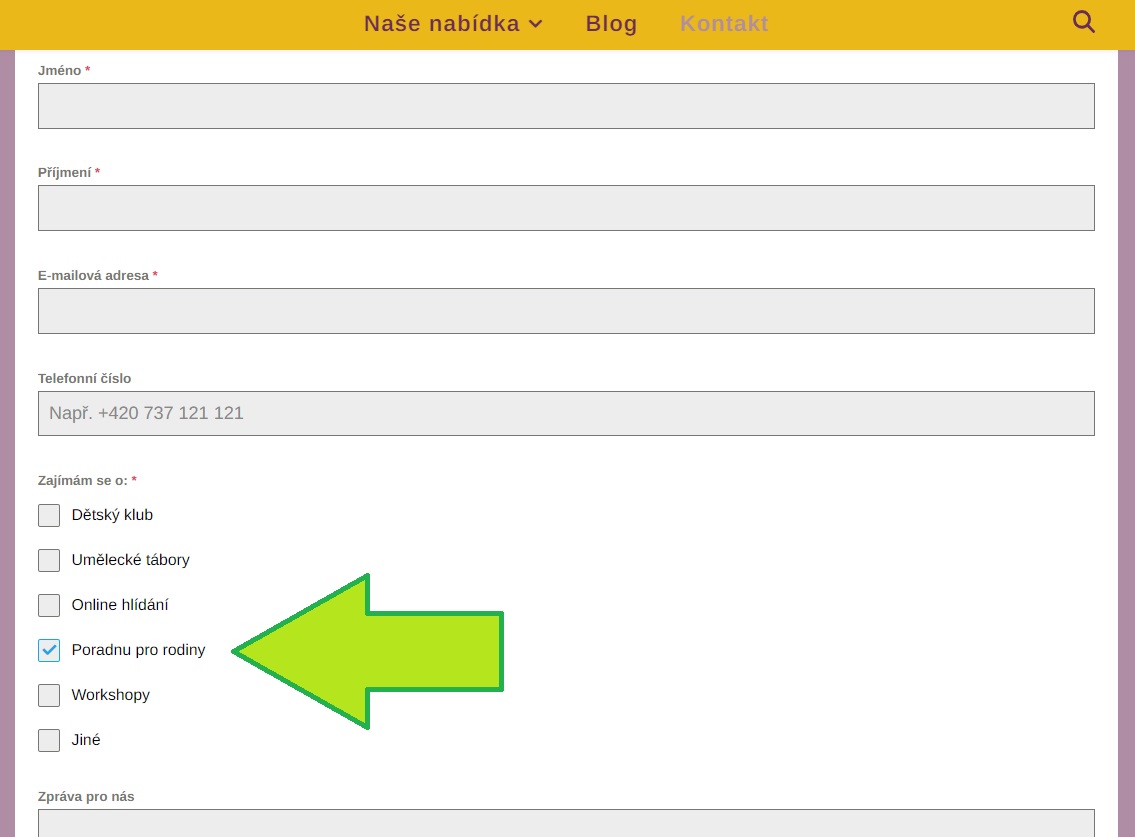Image resolution: width=1135 pixels, height=837 pixels.
Task: Enable the Umělecké tábory checkbox
Action: coord(49,560)
